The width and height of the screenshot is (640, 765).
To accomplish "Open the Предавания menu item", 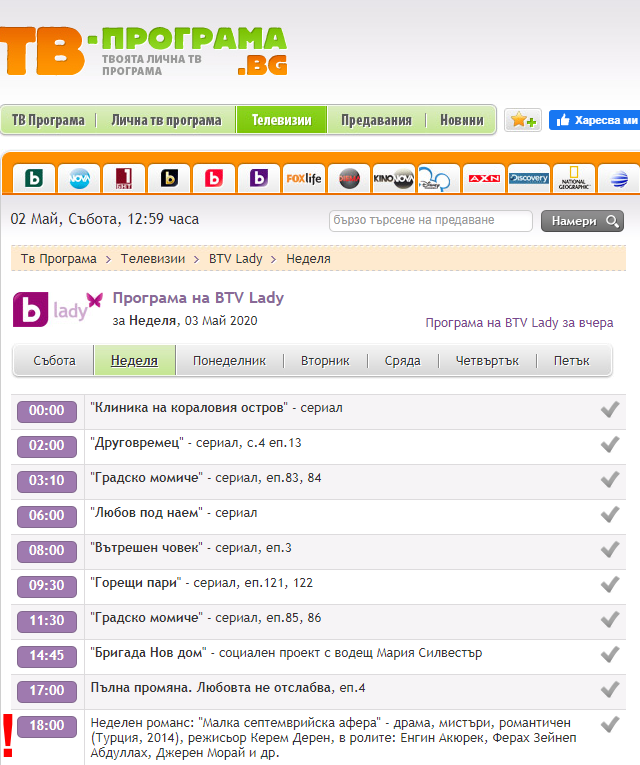I will (x=376, y=120).
